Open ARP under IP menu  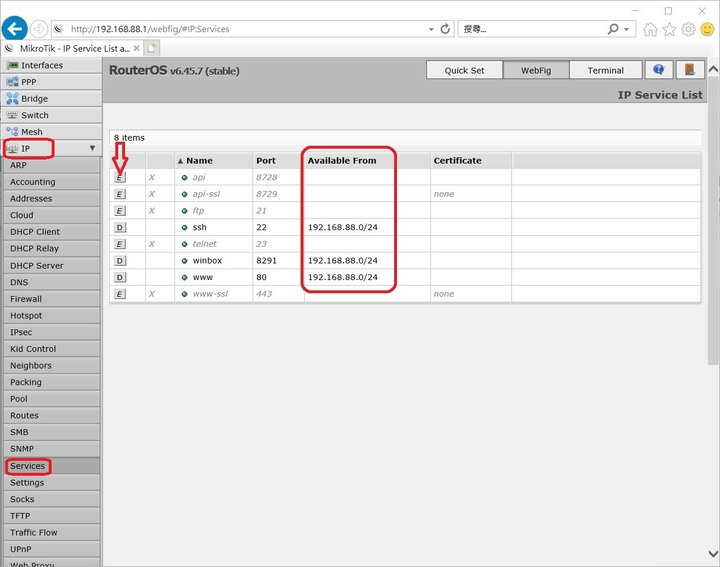click(51, 165)
